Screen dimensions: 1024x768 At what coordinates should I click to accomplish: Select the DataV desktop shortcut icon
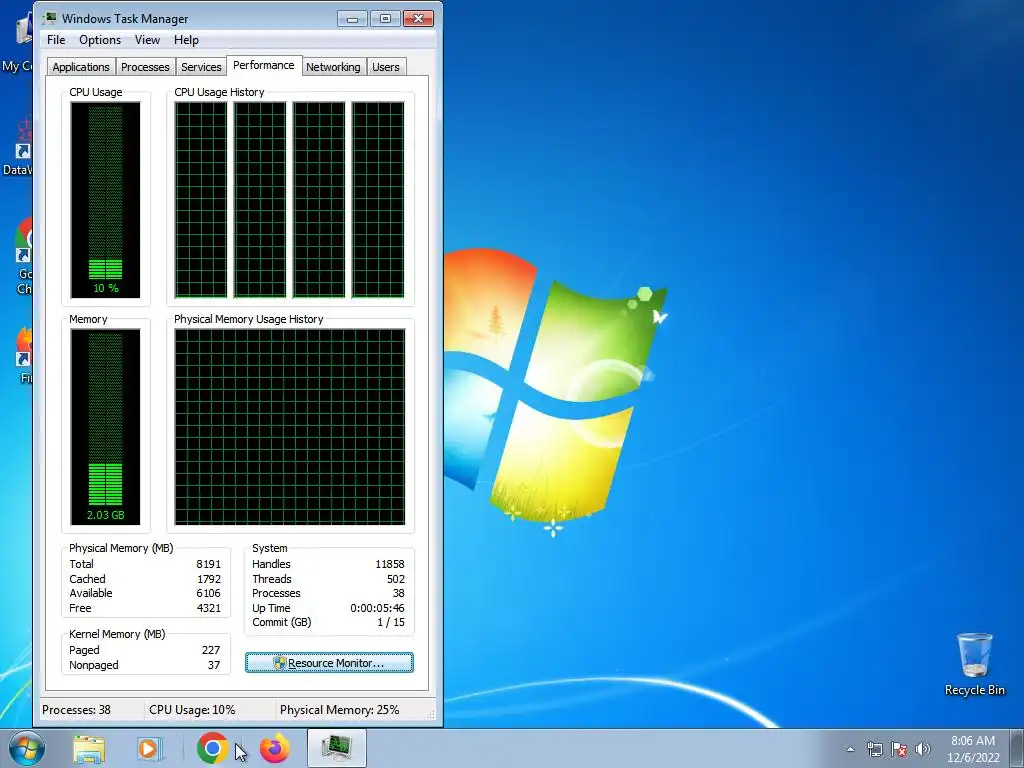click(x=18, y=147)
